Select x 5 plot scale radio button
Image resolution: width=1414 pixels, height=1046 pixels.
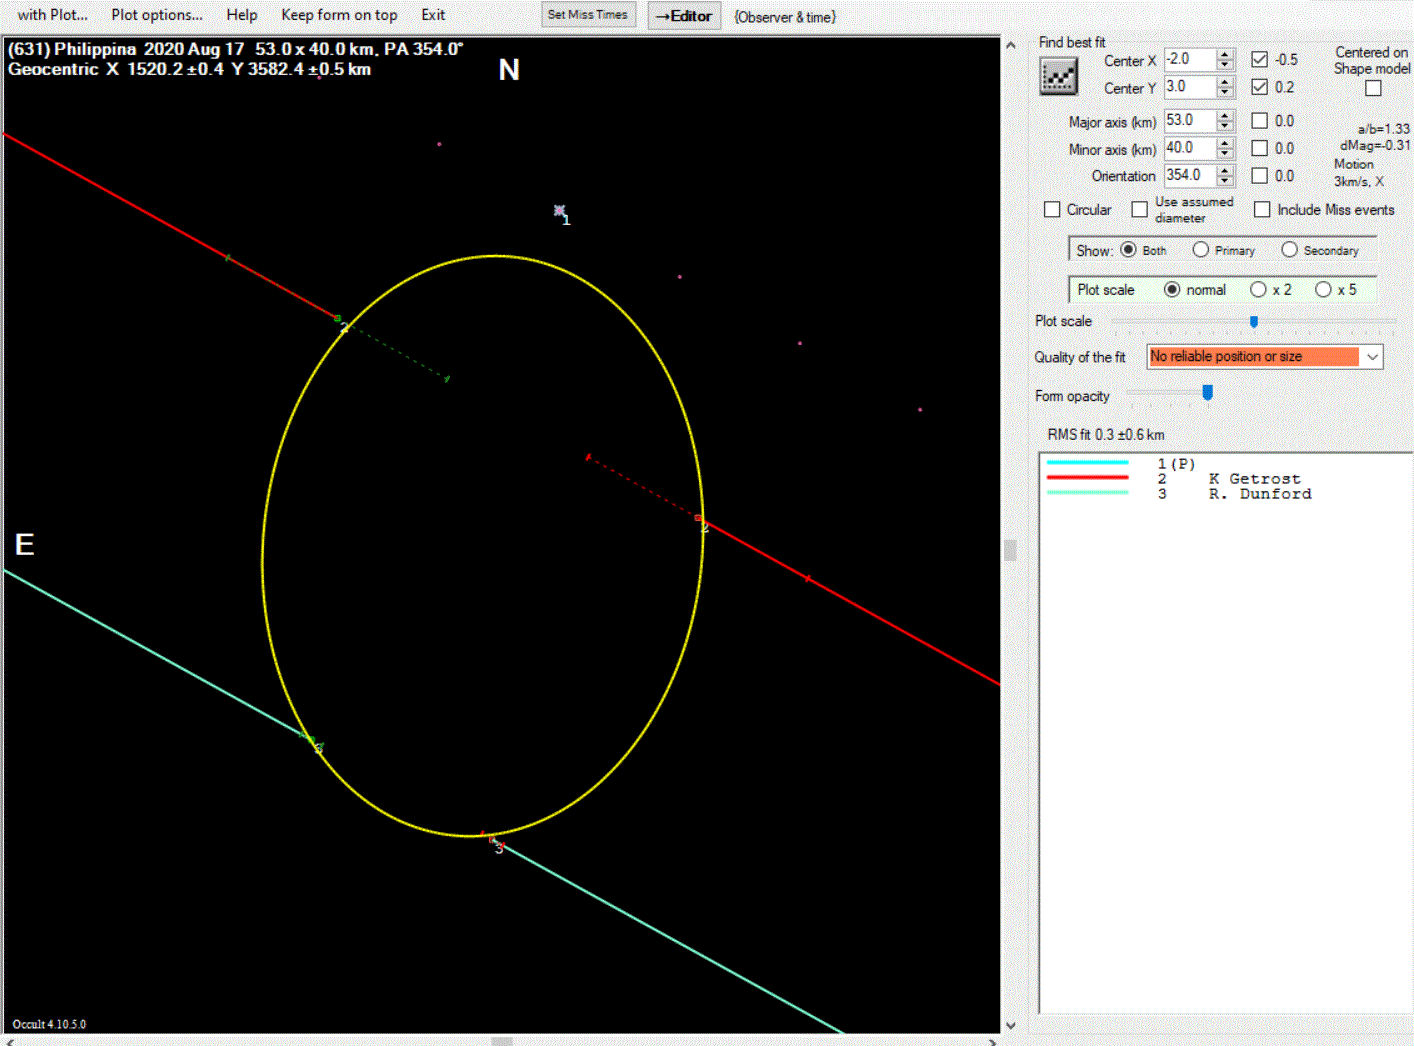tap(1324, 290)
